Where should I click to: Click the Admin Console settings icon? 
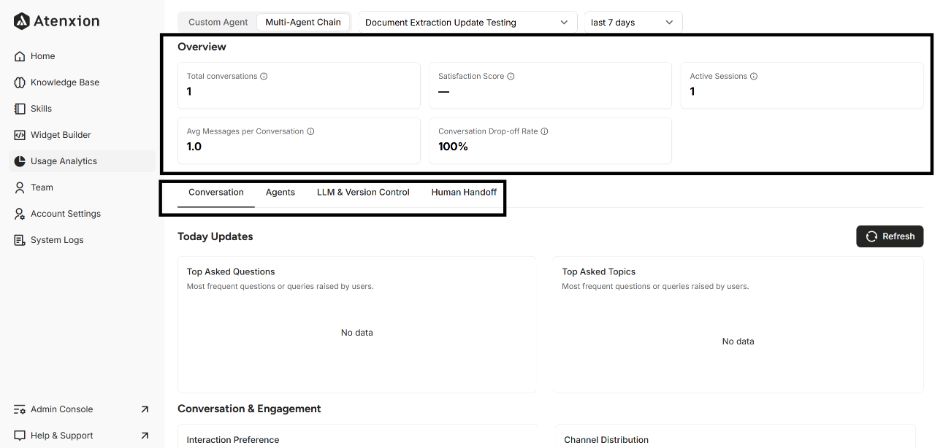19,410
